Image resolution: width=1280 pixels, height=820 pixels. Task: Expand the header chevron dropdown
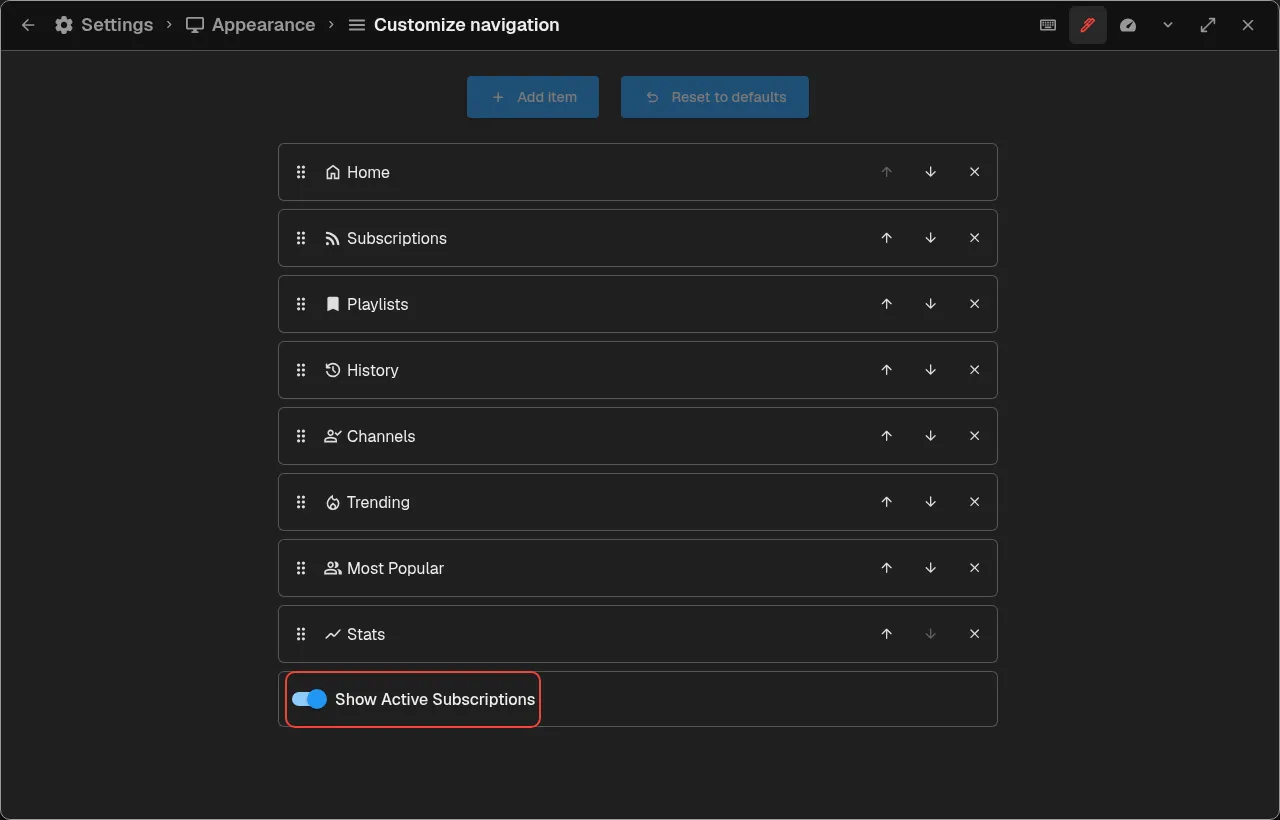click(x=1168, y=25)
